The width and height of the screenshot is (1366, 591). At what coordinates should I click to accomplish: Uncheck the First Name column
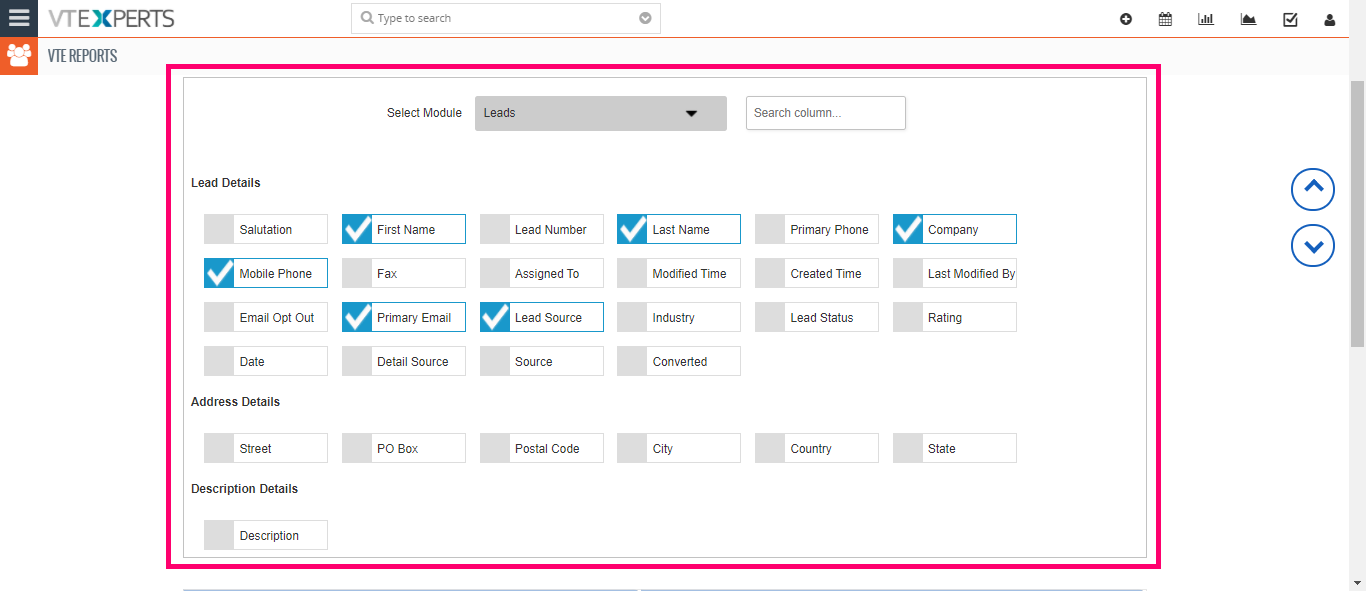tap(357, 229)
